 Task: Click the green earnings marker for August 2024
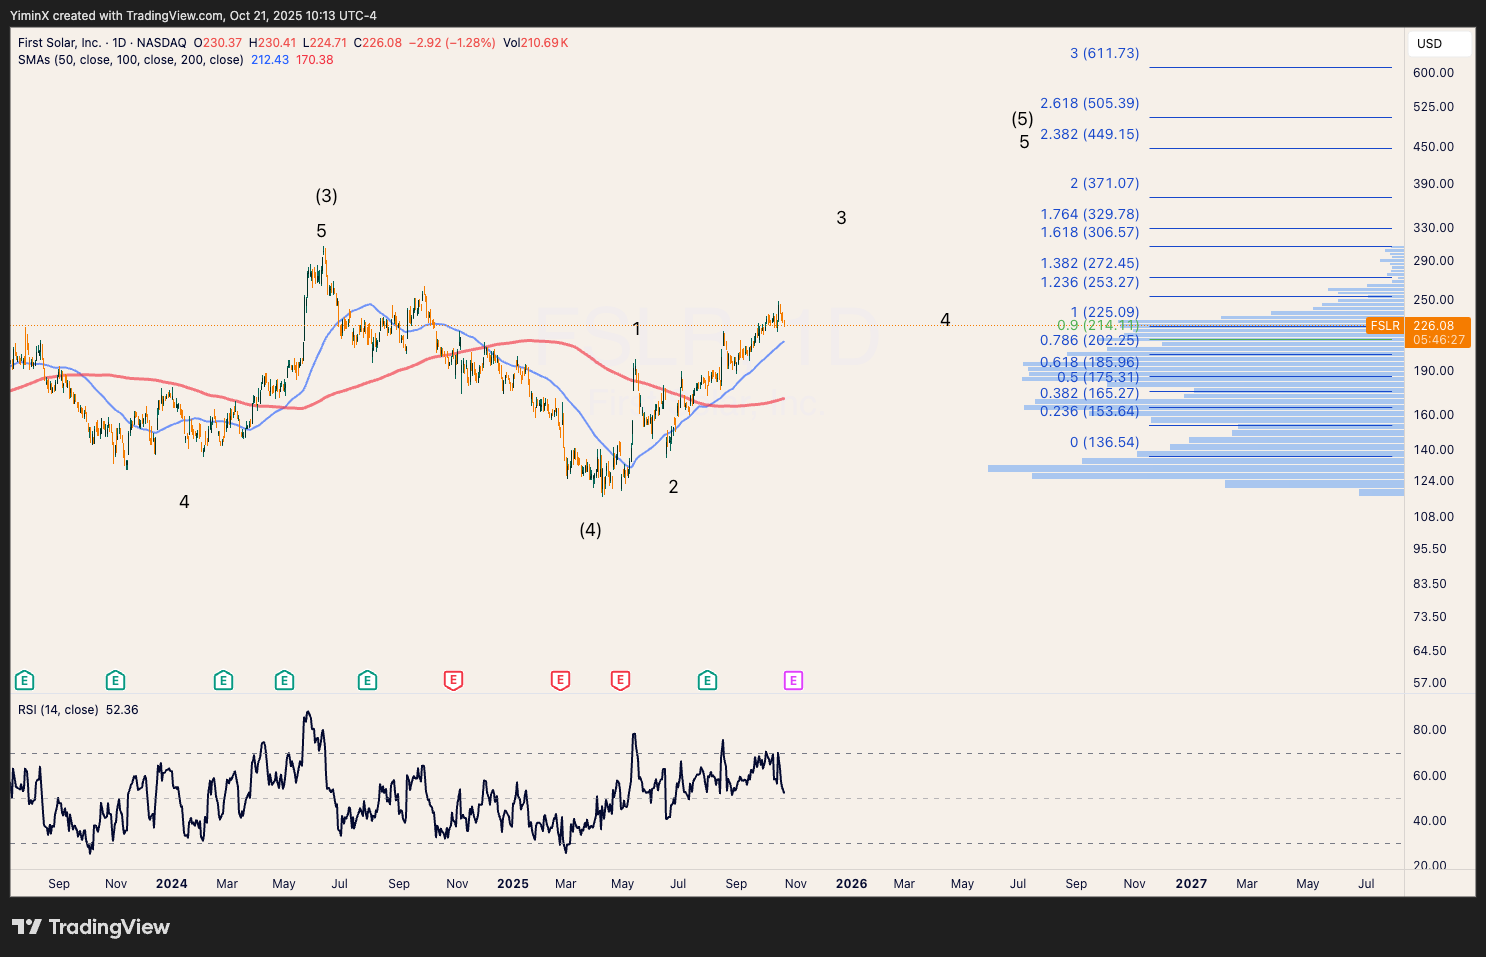click(x=367, y=681)
